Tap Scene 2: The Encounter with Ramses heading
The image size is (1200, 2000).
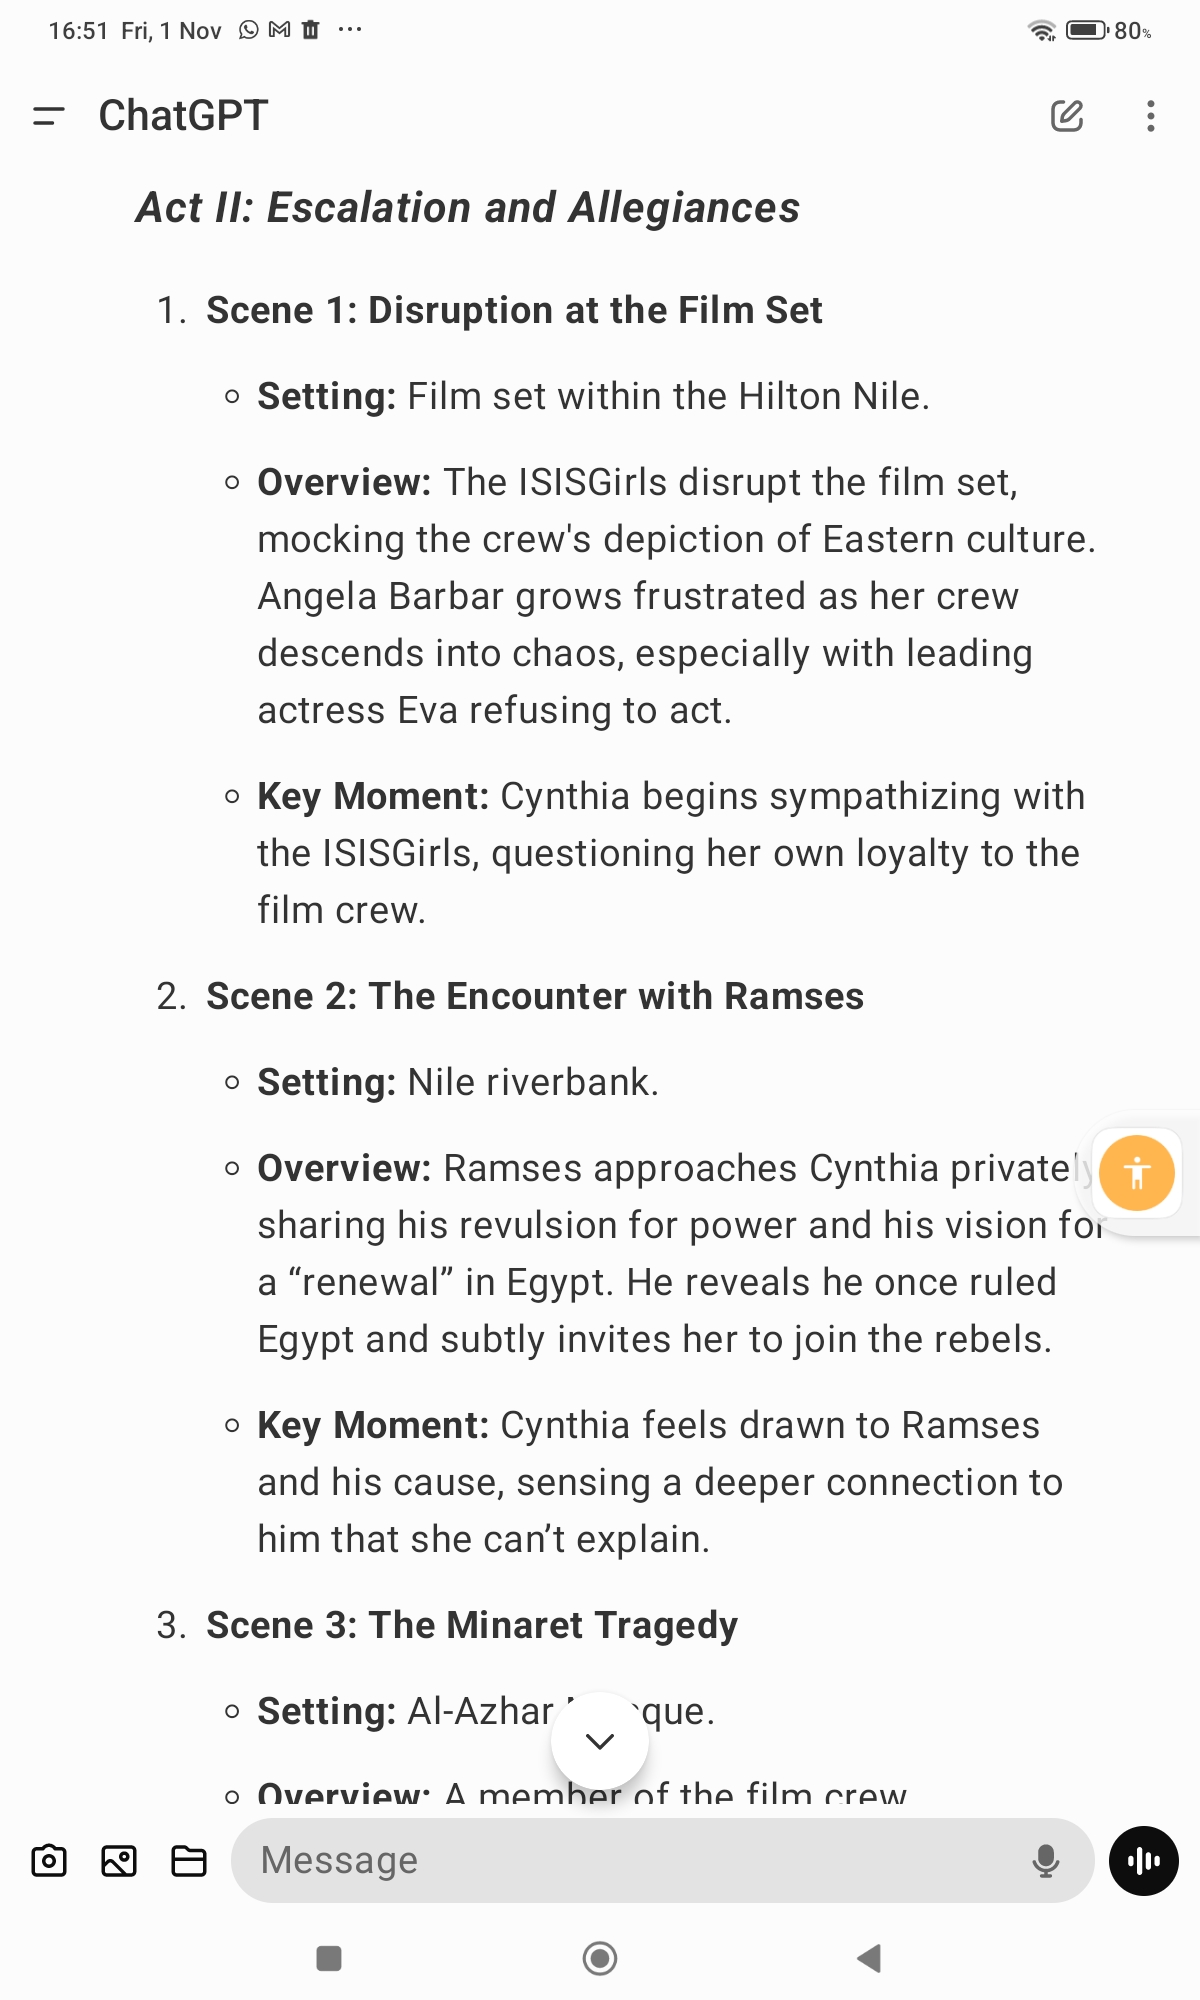point(535,996)
